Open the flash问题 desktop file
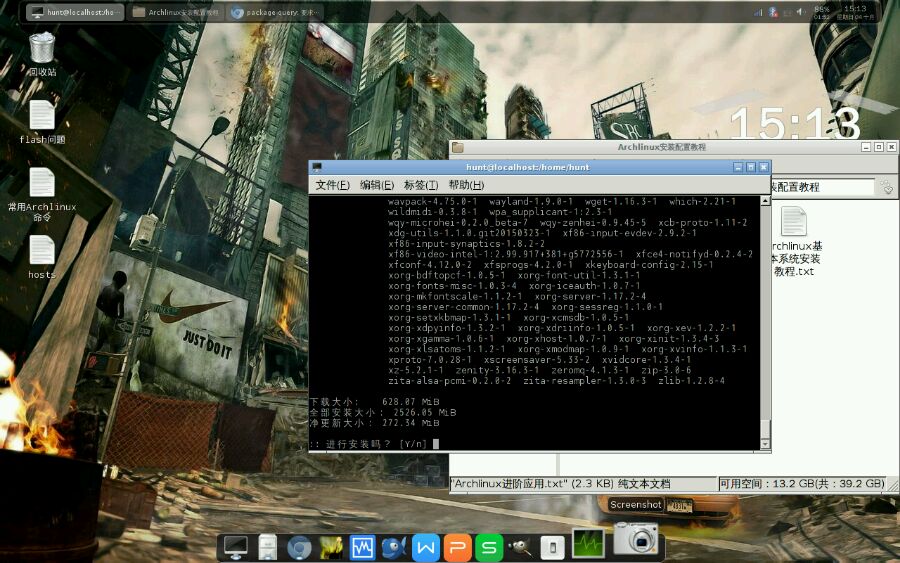The image size is (900, 563). point(42,122)
